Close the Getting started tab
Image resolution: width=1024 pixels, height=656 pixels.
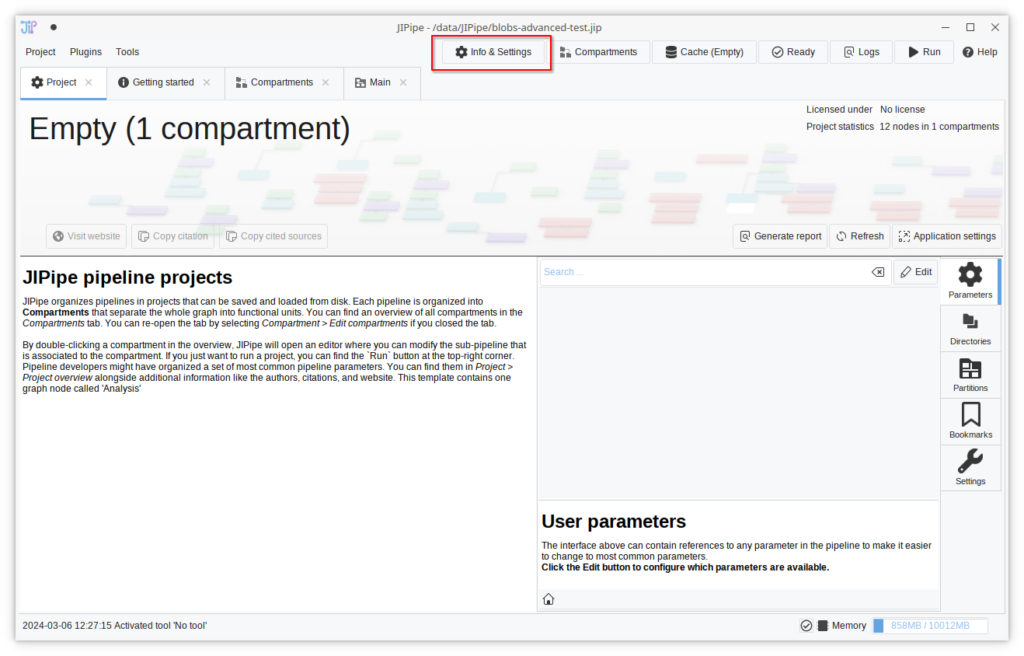tap(207, 83)
